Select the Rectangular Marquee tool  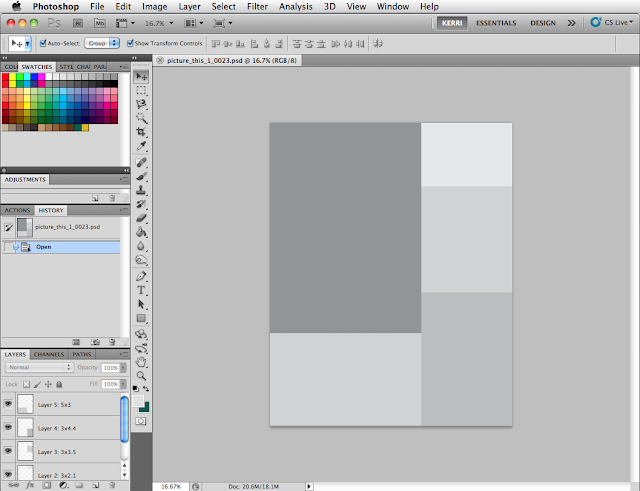coord(141,89)
